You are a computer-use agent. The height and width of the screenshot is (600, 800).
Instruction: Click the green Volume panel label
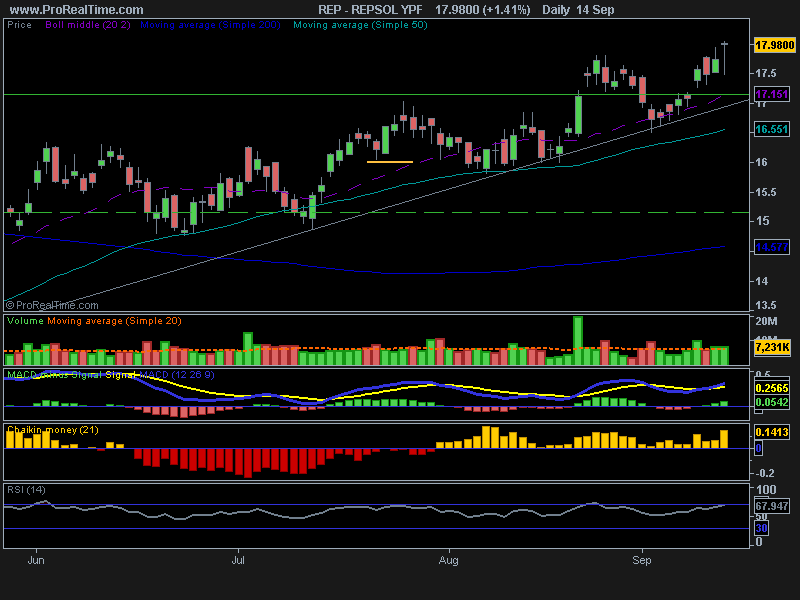(25, 321)
